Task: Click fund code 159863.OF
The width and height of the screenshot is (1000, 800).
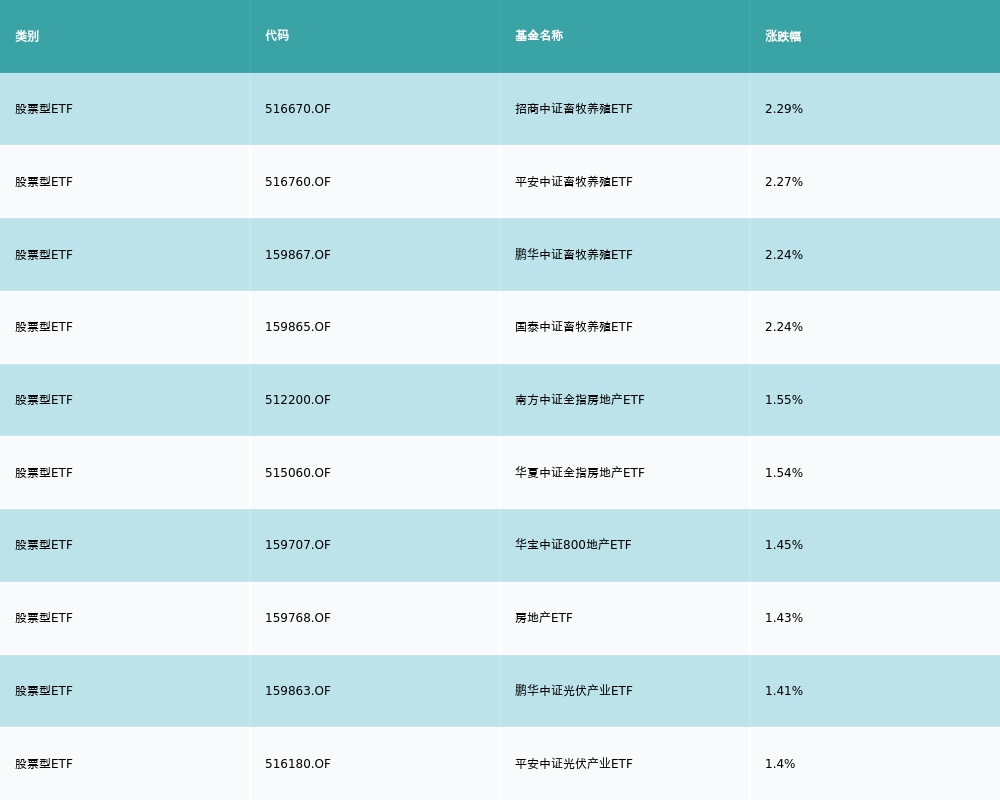Action: 298,691
